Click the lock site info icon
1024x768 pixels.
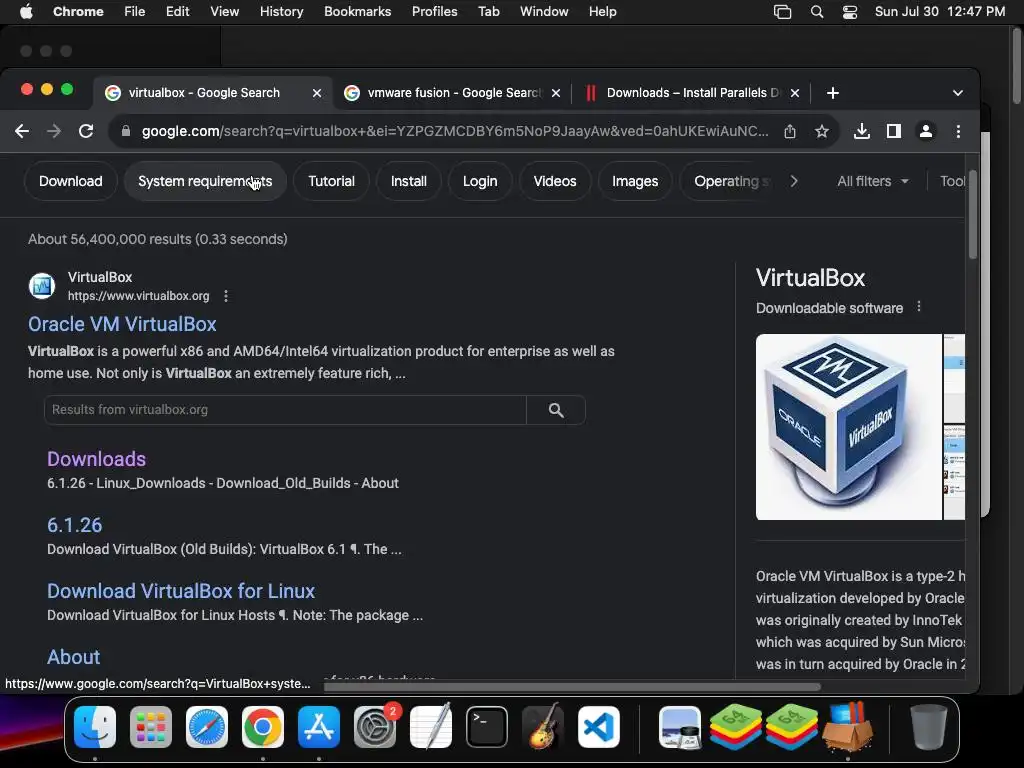(x=125, y=131)
